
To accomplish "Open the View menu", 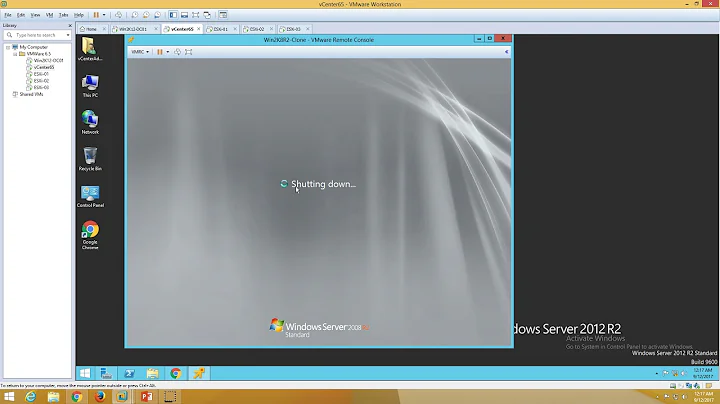I will pyautogui.click(x=35, y=15).
